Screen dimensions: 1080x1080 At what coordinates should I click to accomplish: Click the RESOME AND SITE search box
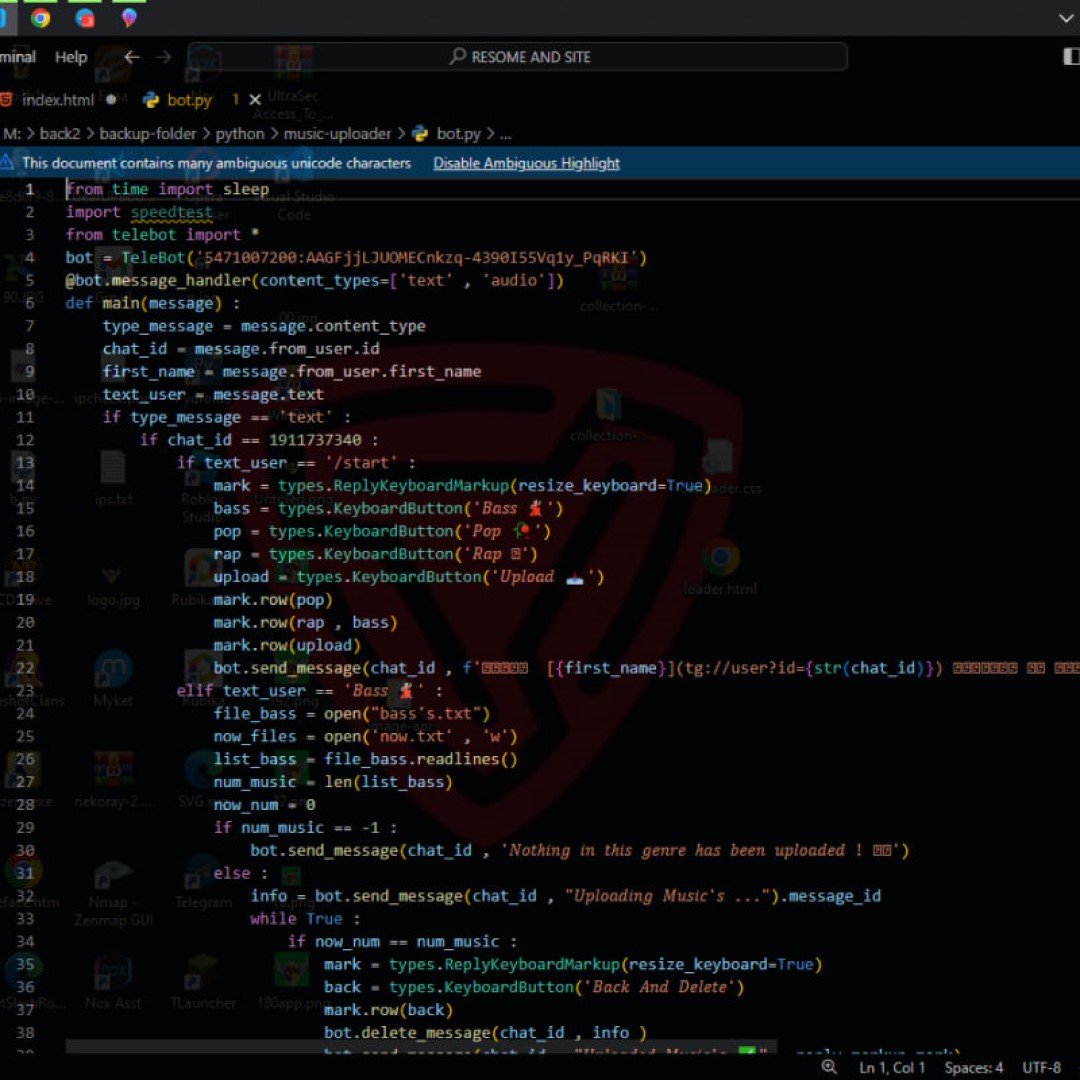(518, 56)
